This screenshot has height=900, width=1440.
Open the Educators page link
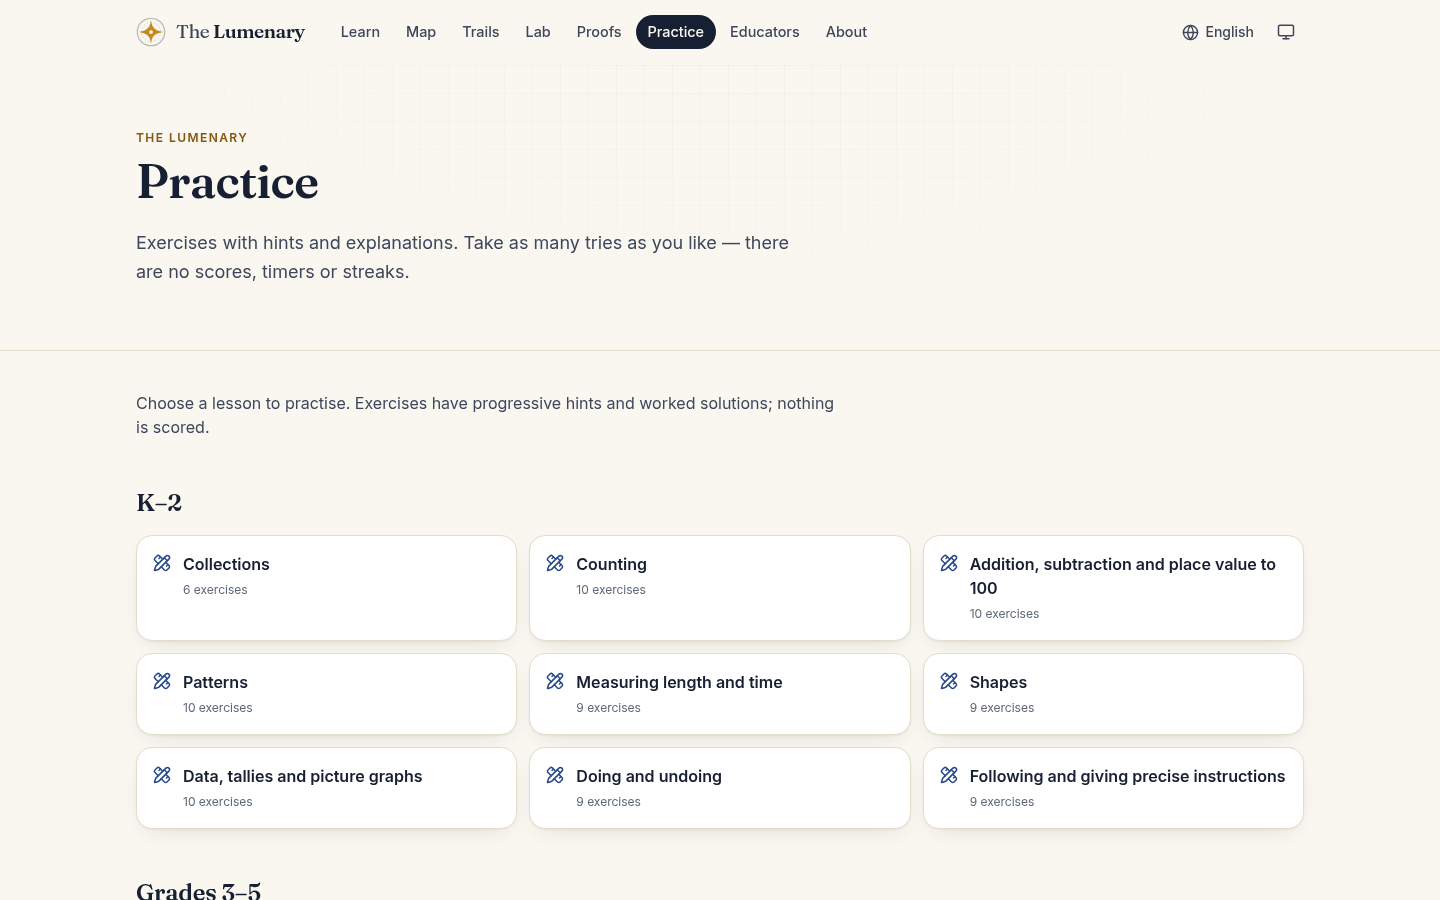coord(765,32)
